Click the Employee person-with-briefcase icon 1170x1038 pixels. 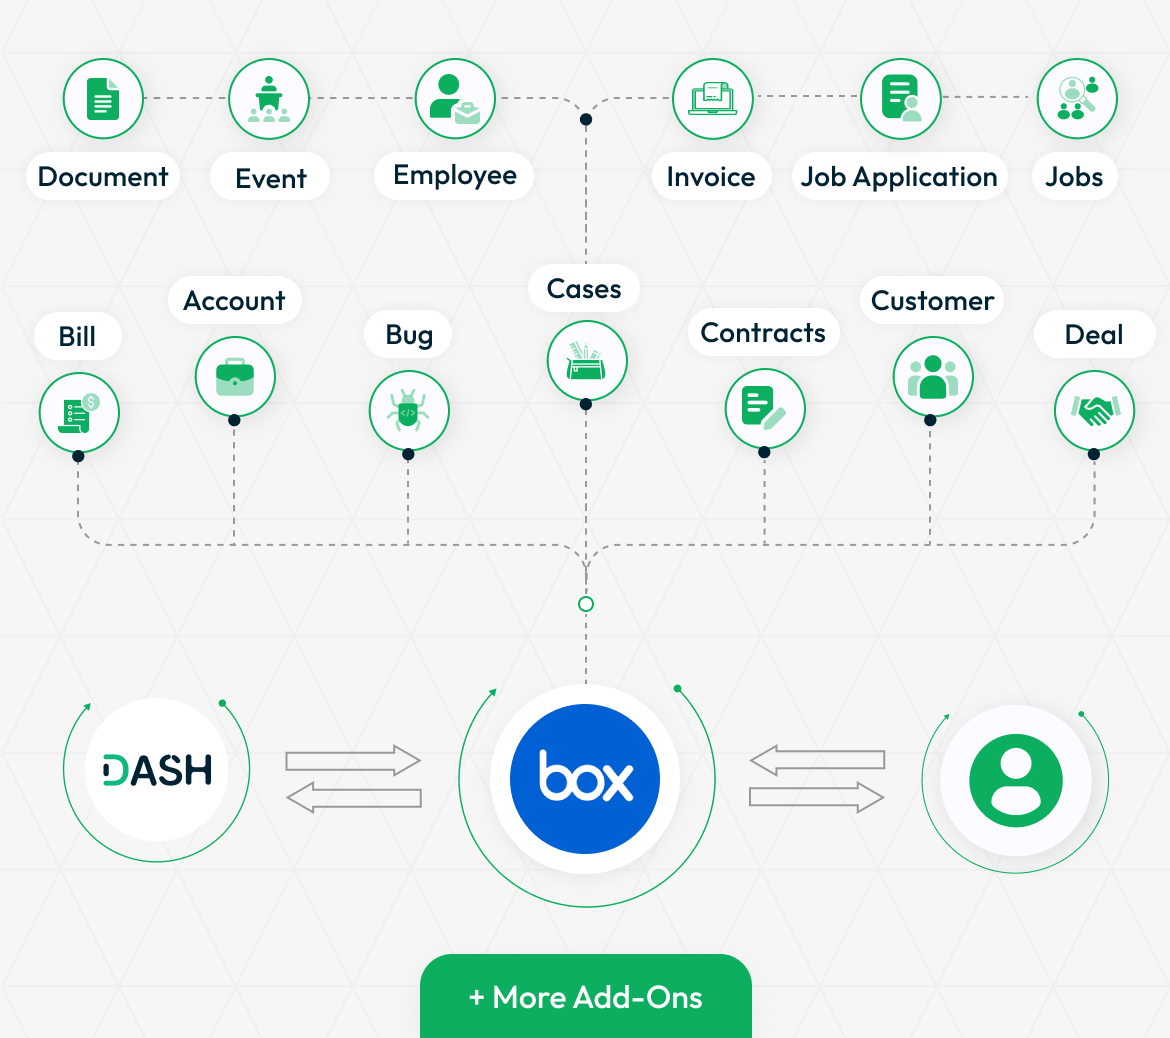click(455, 99)
